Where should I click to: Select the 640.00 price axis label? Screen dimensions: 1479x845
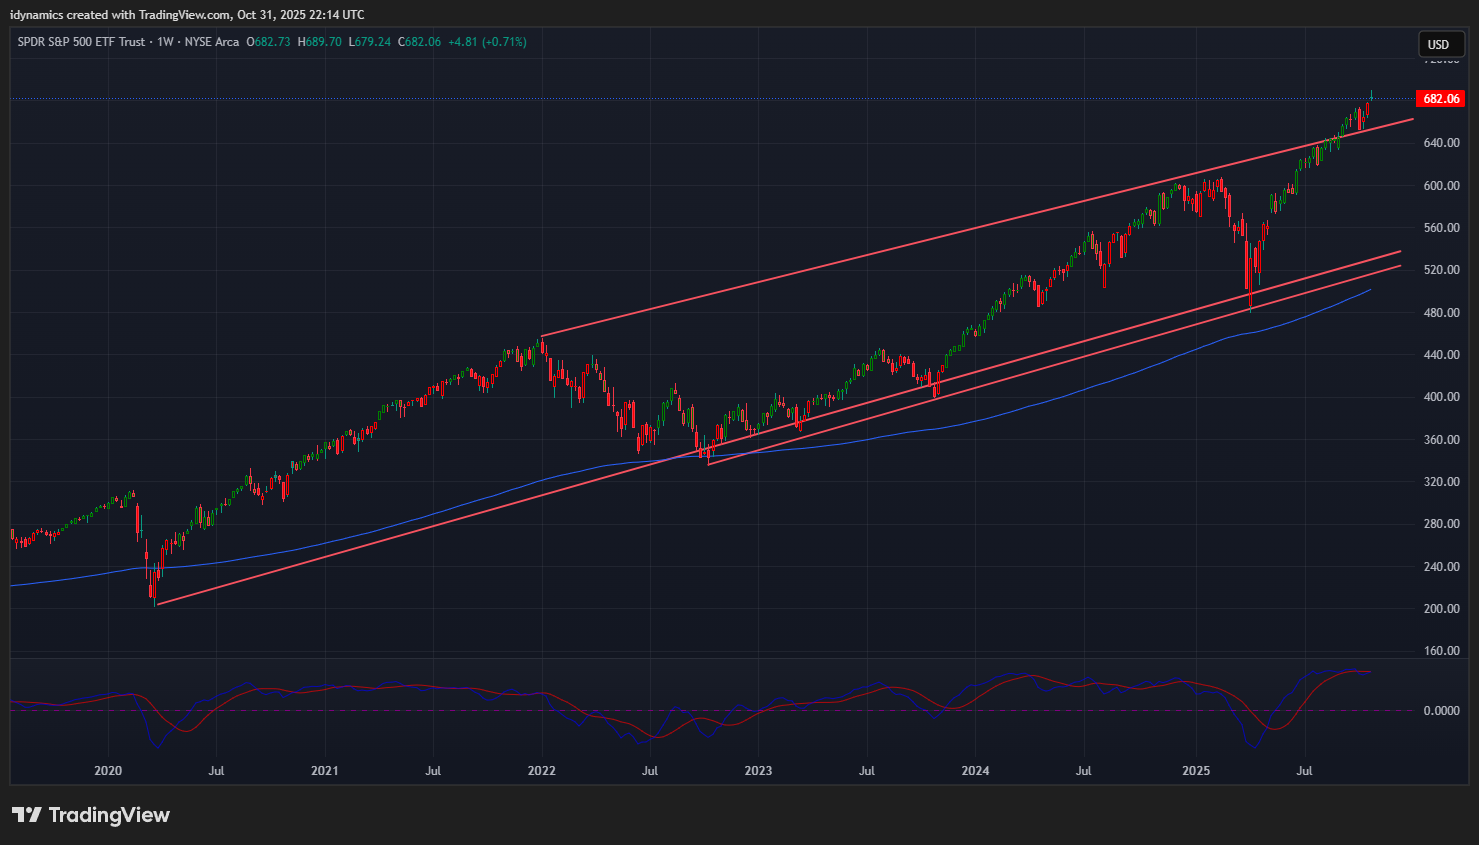(x=1441, y=143)
